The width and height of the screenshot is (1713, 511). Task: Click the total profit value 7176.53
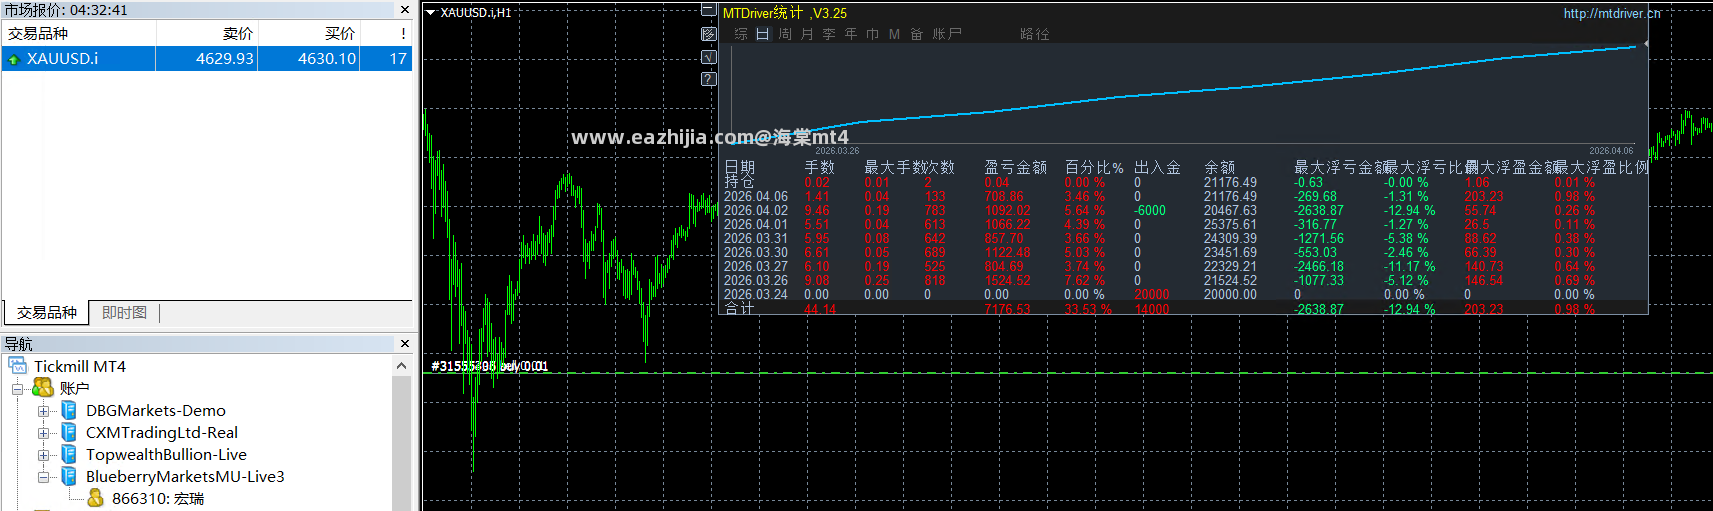[1007, 309]
